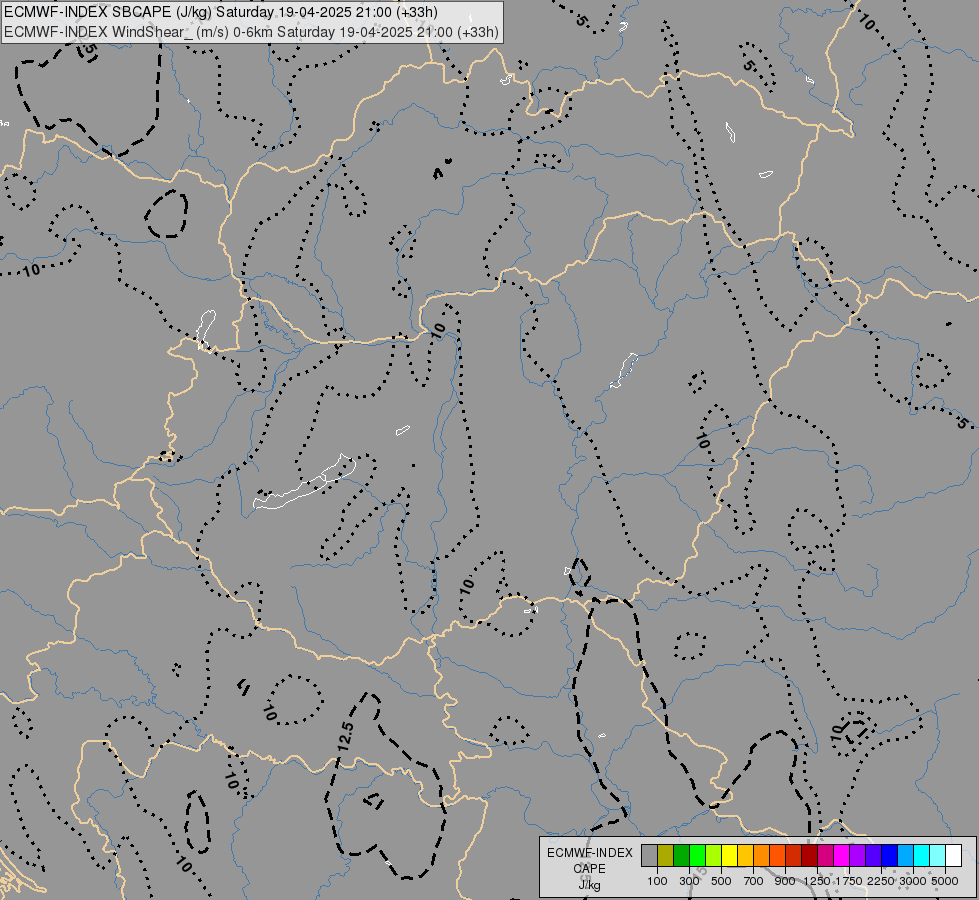
Task: Select the pale cyan swatch left of 5000 tick
Action: coord(938,856)
